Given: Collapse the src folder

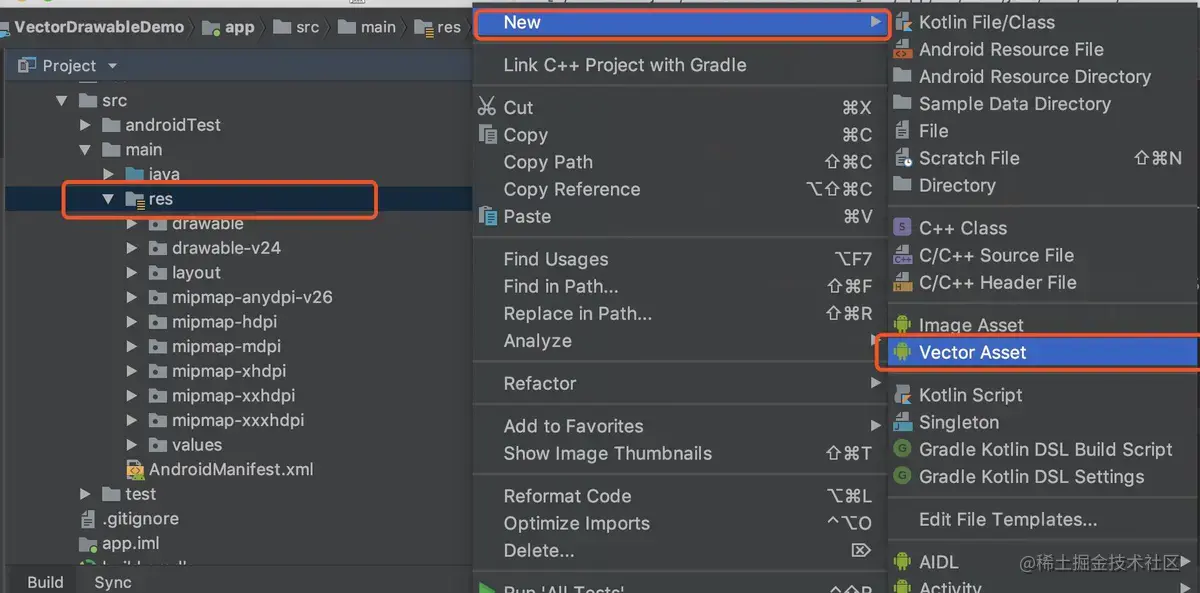Looking at the screenshot, I should click(63, 100).
